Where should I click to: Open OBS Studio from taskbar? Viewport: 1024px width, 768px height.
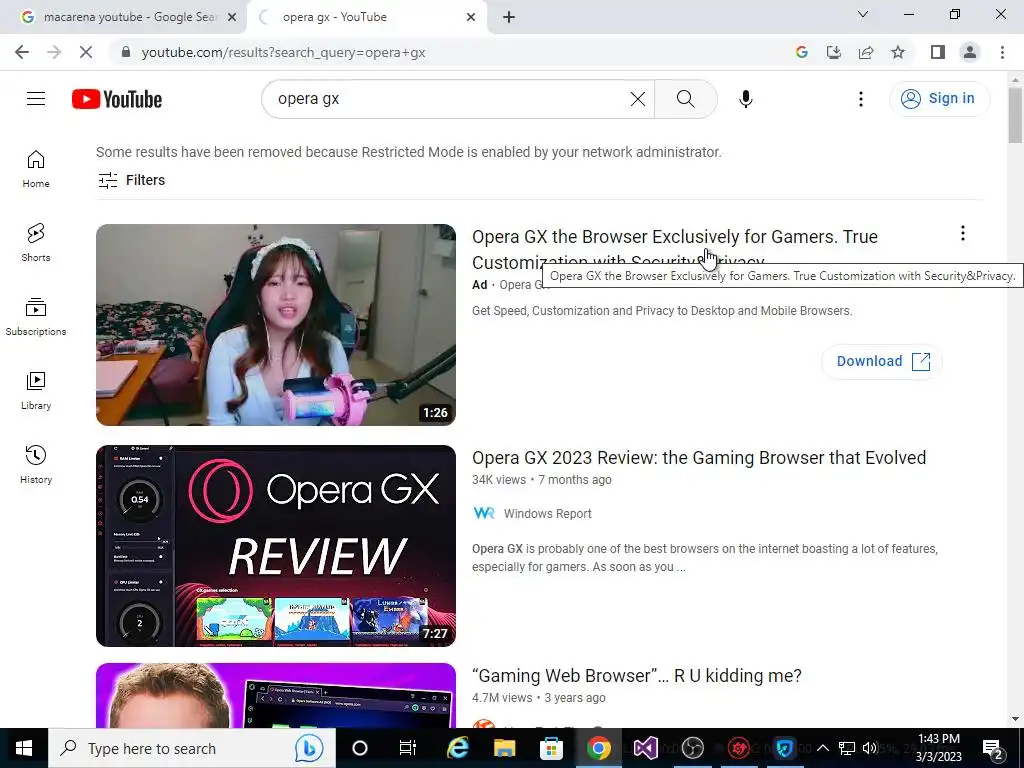(692, 748)
